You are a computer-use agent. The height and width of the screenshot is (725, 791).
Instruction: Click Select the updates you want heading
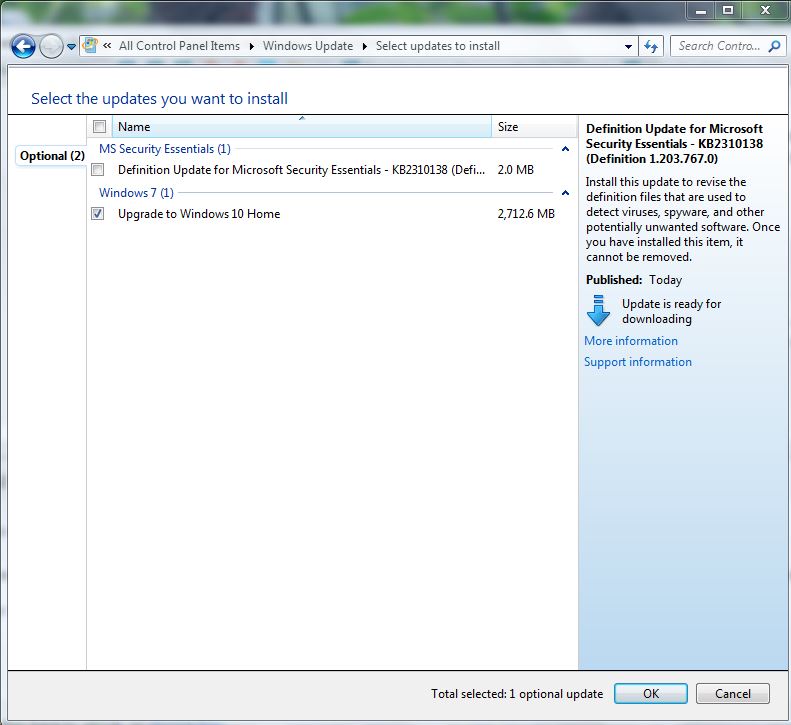pyautogui.click(x=159, y=98)
